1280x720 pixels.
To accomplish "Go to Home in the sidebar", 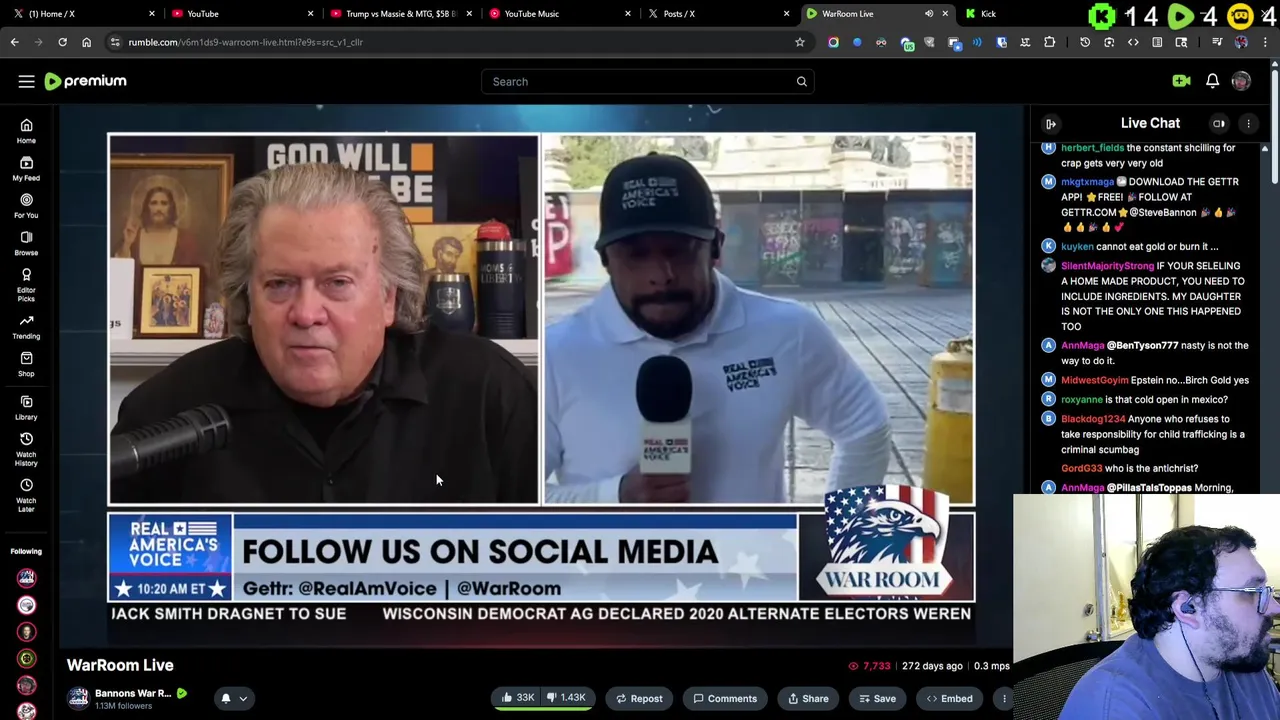I will coord(26,131).
